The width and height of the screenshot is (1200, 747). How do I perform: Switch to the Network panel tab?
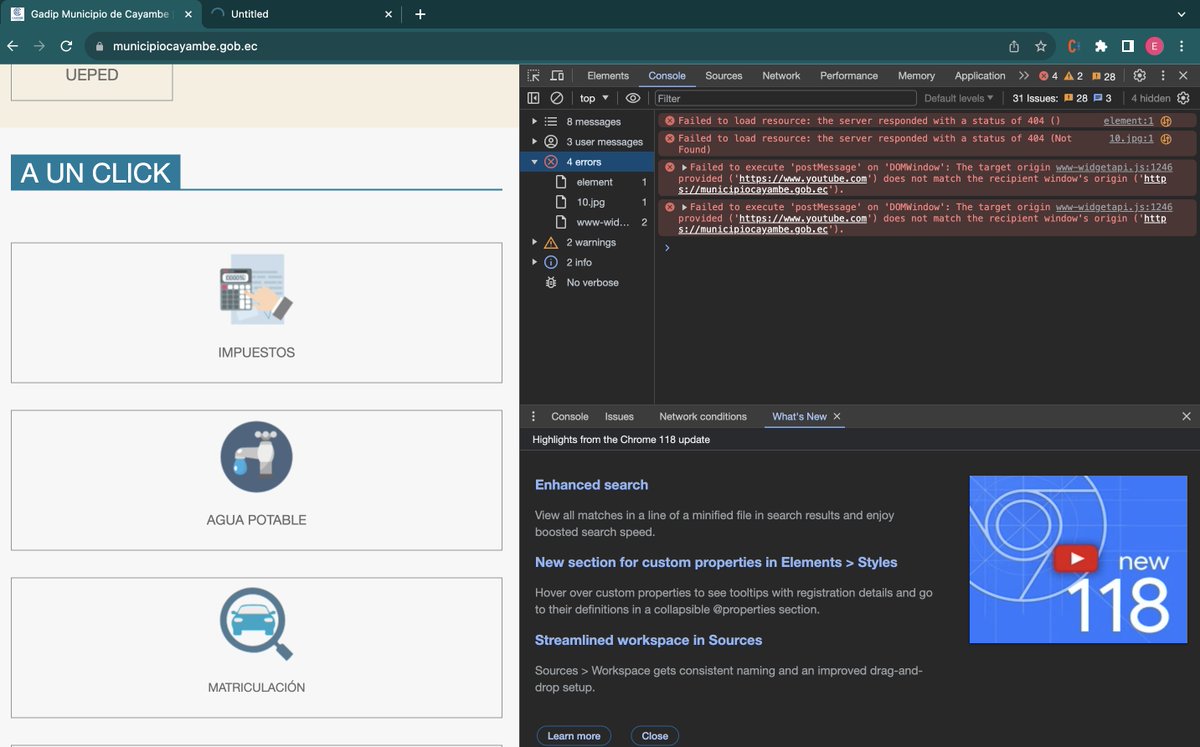pos(781,76)
